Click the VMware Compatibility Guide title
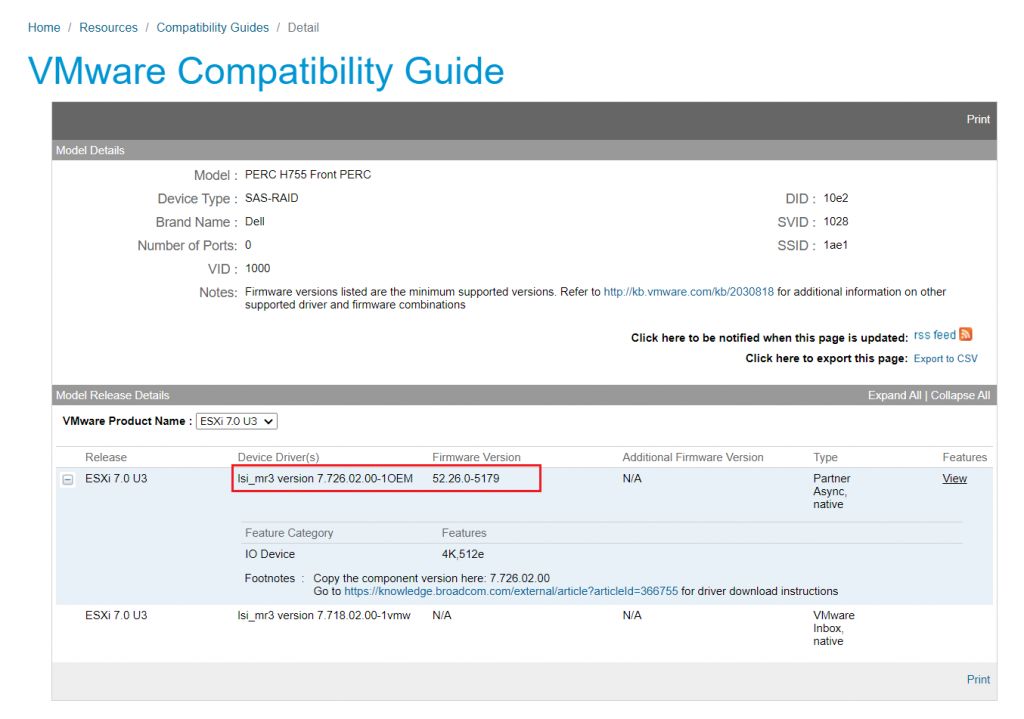This screenshot has height=719, width=1024. coord(266,71)
